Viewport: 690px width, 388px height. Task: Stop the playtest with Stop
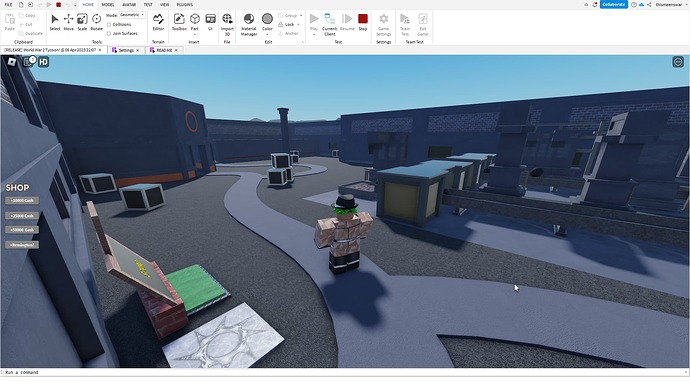(x=363, y=22)
